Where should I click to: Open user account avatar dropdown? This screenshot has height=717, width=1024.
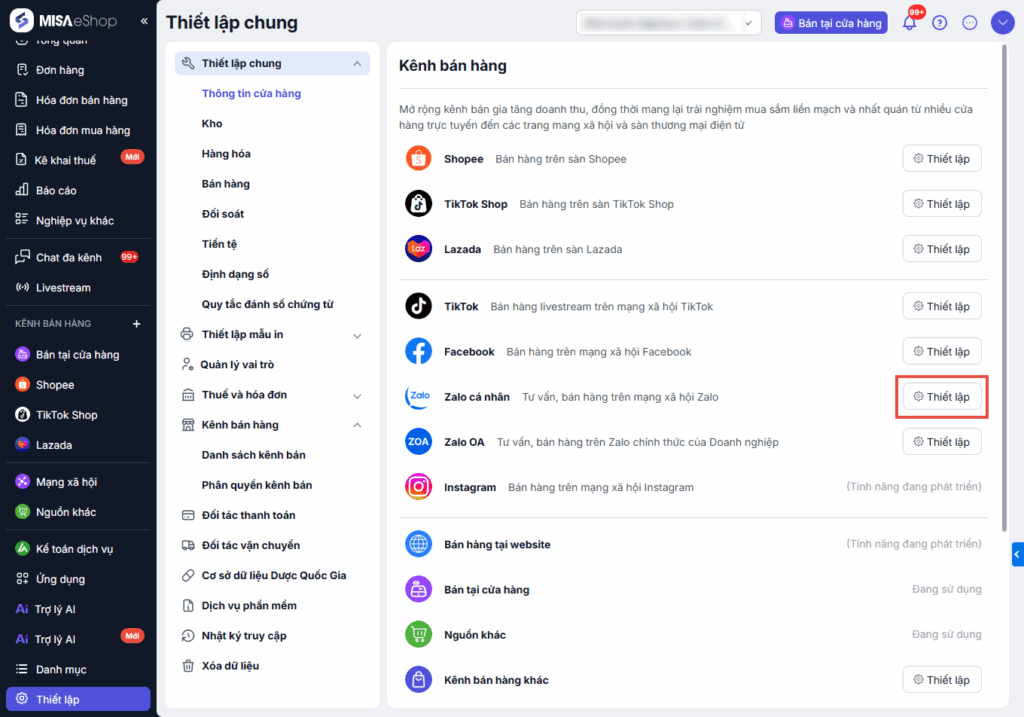click(x=1002, y=23)
